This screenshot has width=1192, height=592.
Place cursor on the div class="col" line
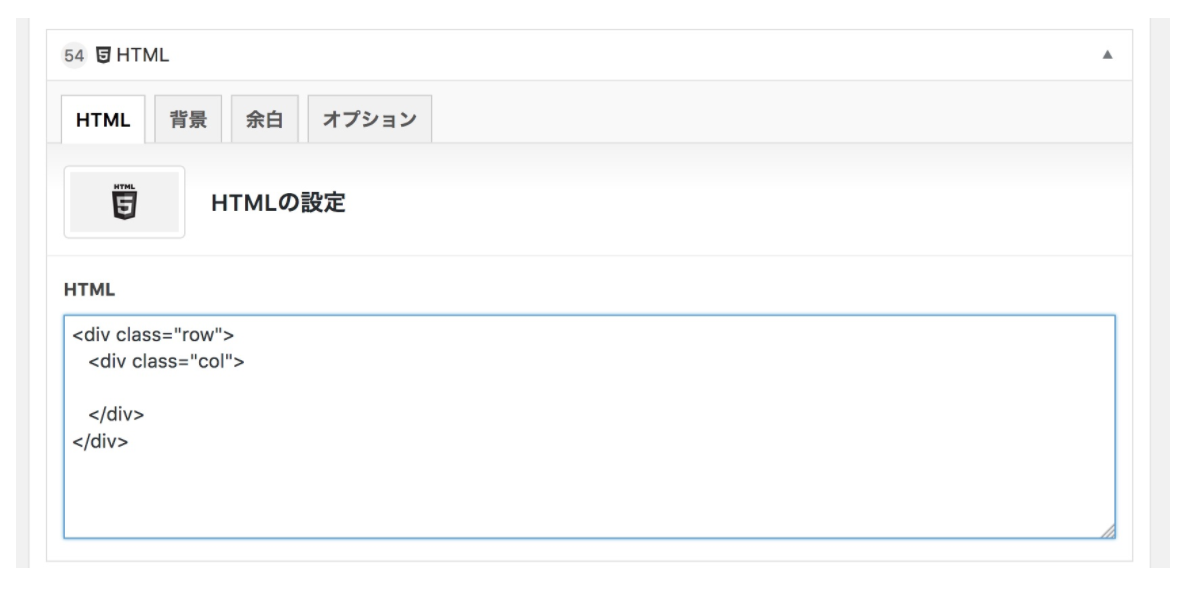(x=166, y=362)
